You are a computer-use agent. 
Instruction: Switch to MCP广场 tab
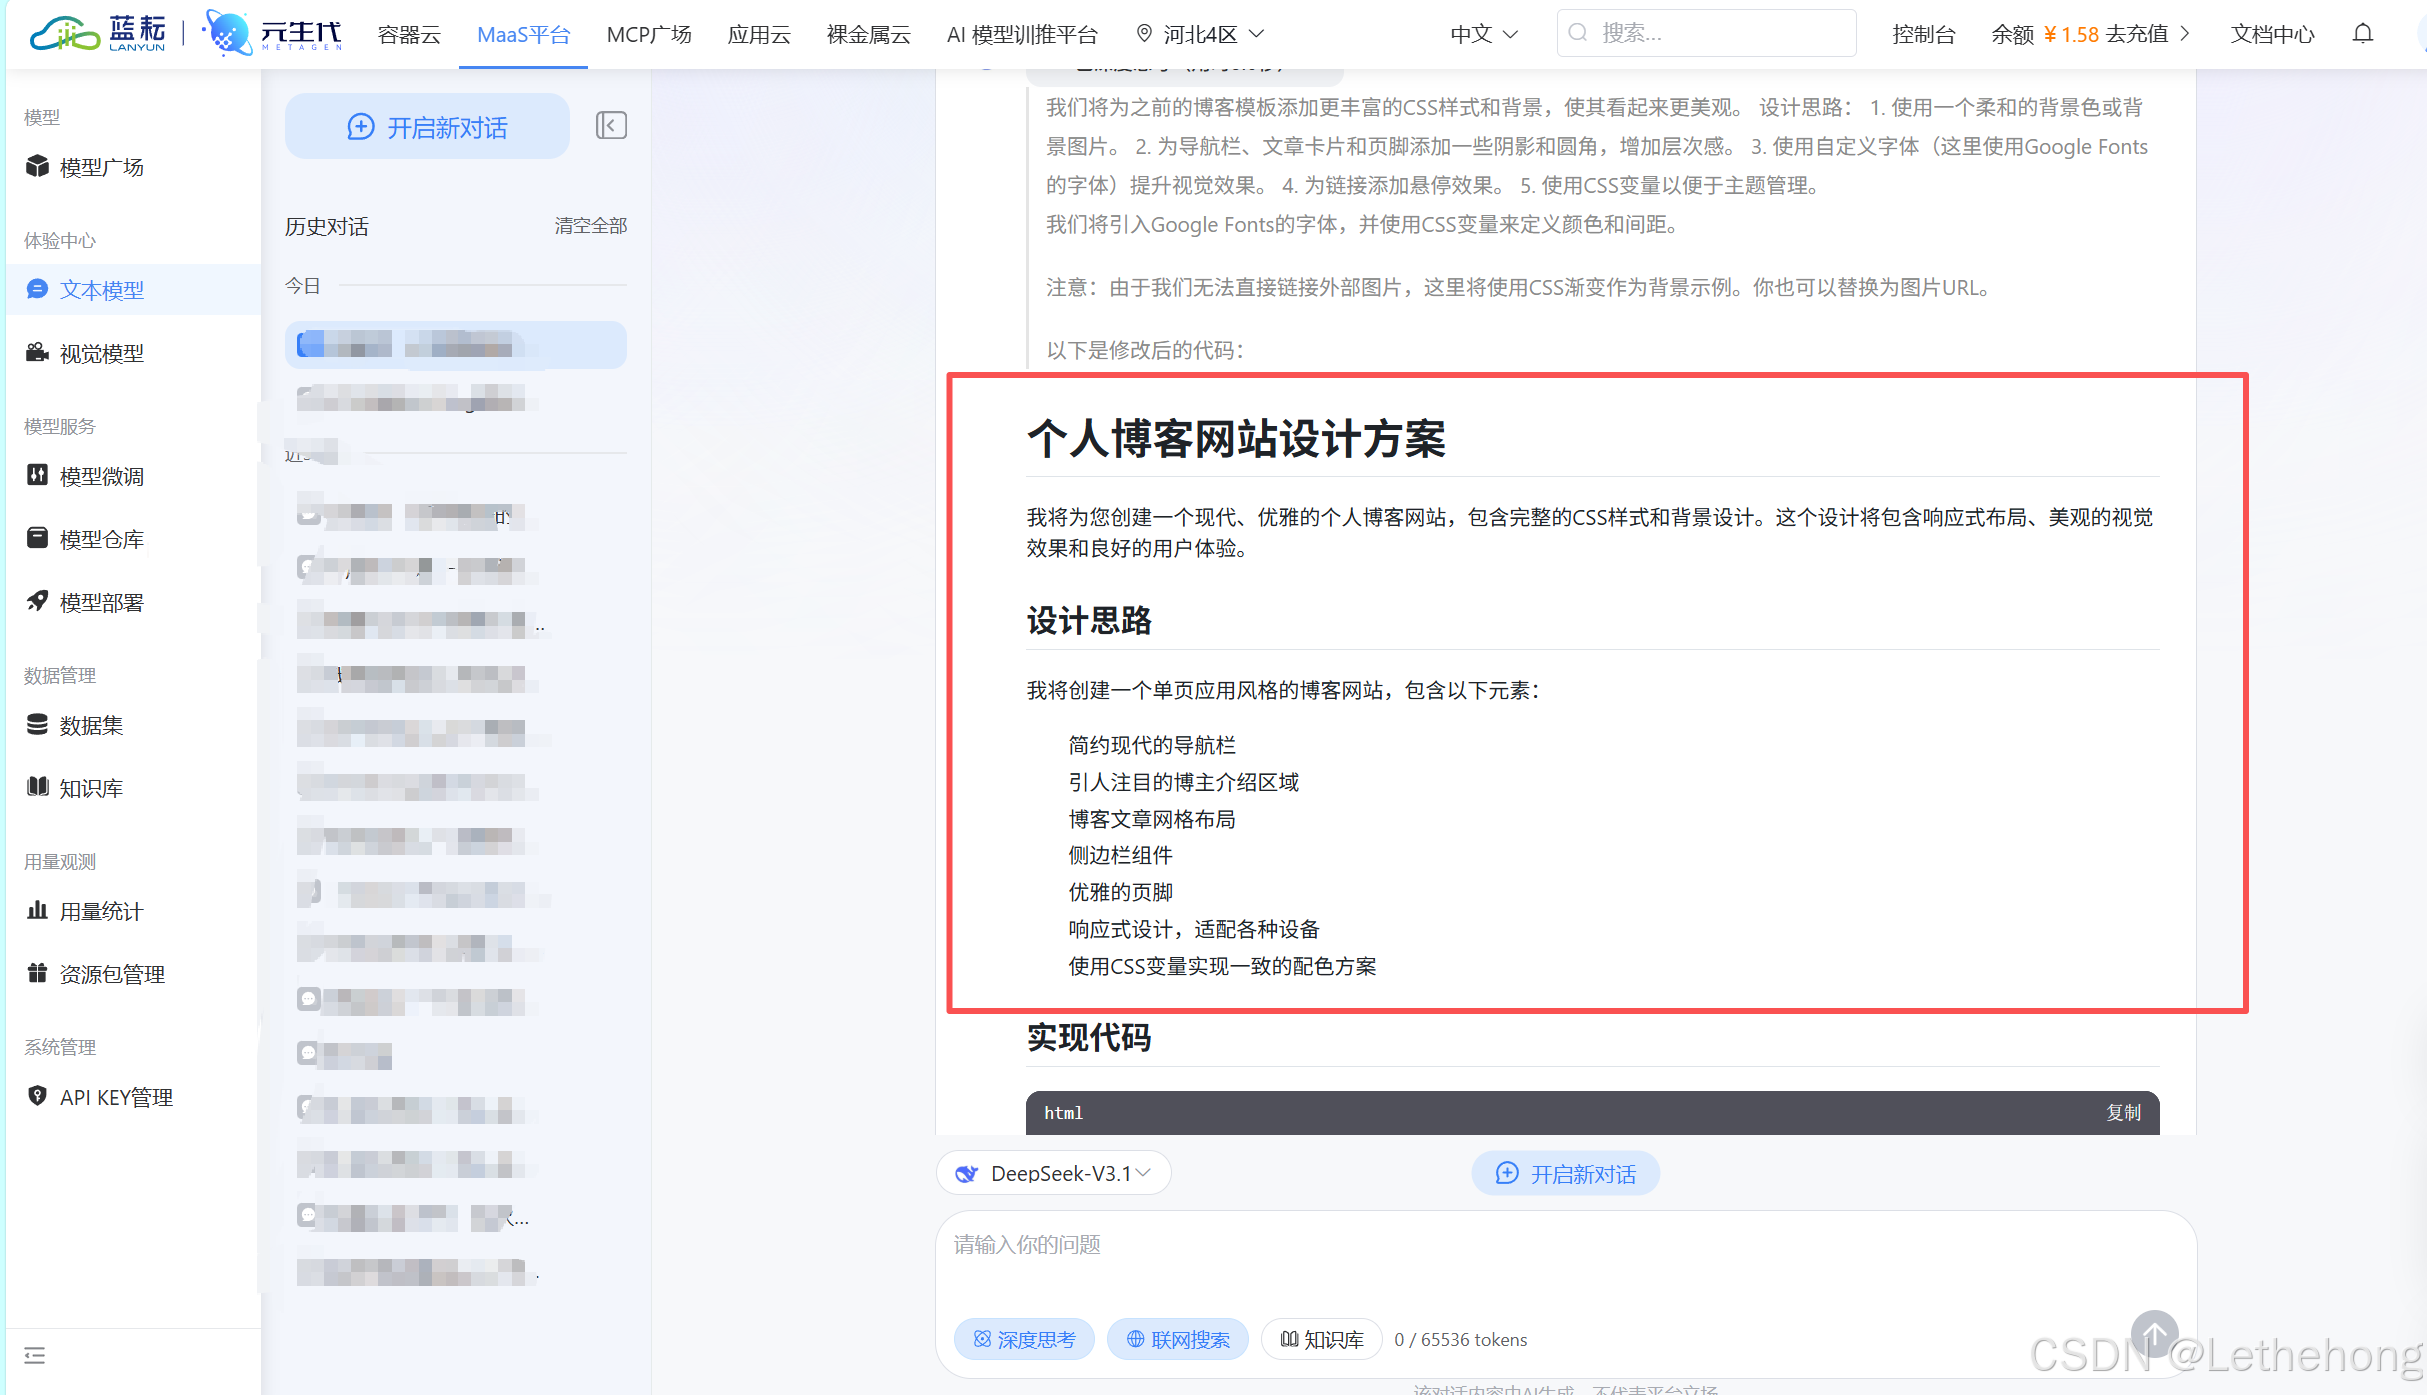click(649, 34)
